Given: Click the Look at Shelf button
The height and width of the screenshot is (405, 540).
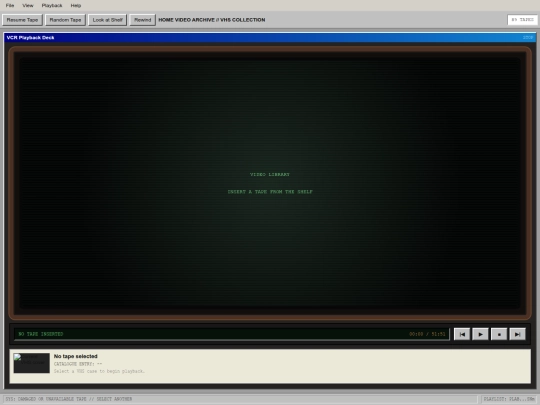Looking at the screenshot, I should click(x=107, y=20).
